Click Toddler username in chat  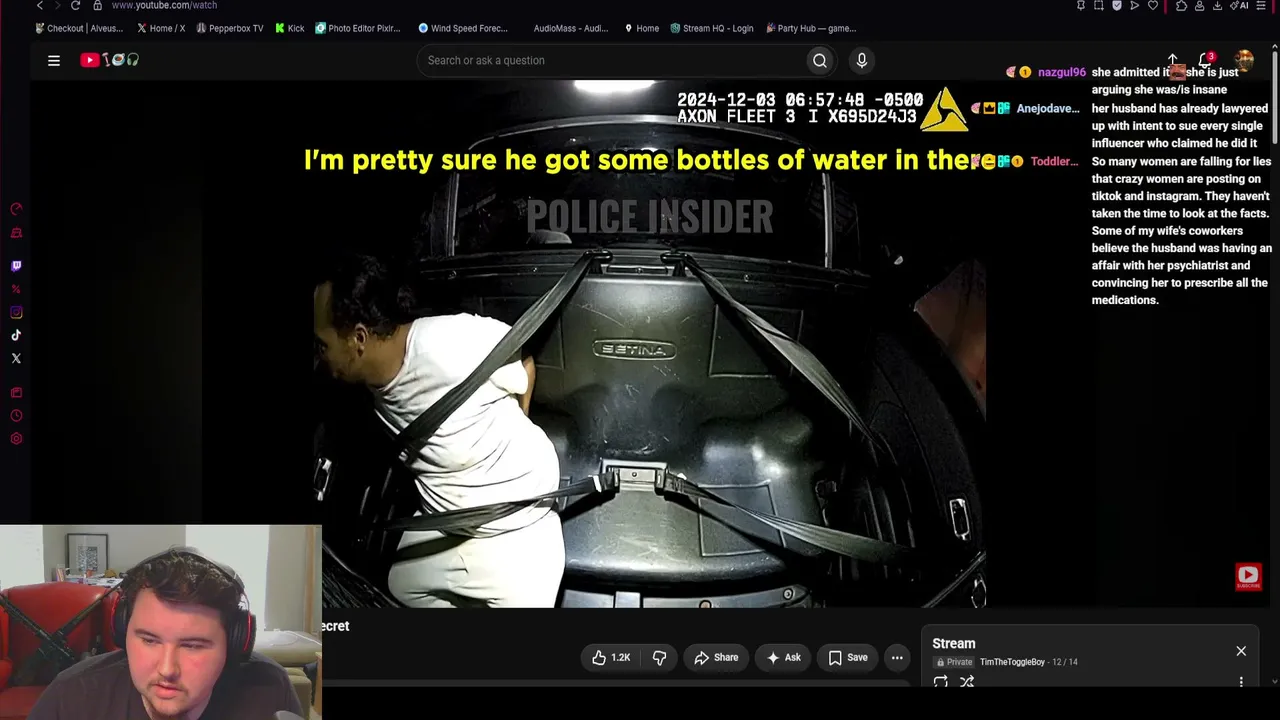(1054, 161)
